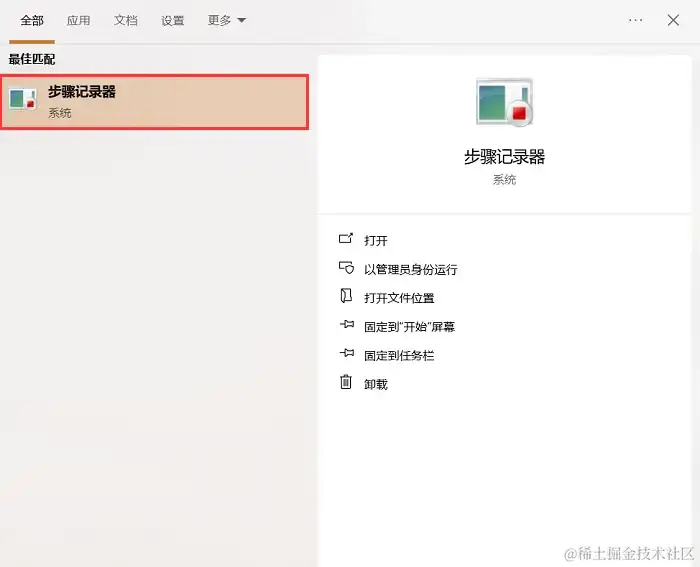The image size is (700, 567).
Task: Click the 系统 label under large icon
Action: click(x=504, y=179)
